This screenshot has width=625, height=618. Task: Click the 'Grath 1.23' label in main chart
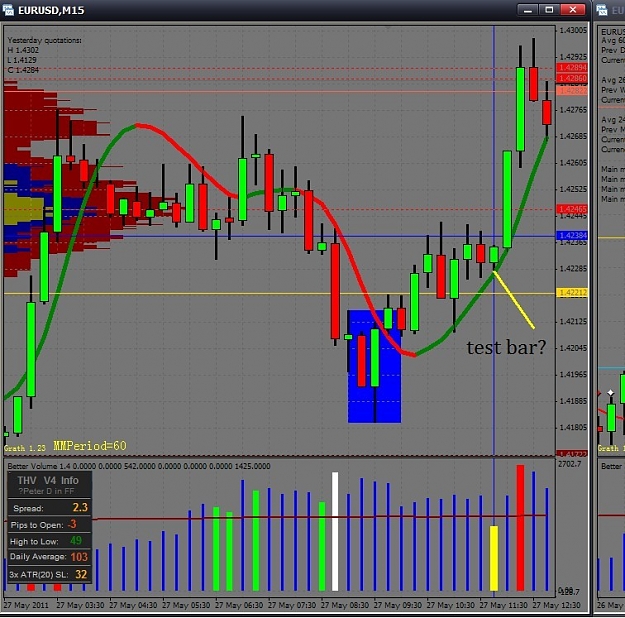tap(25, 448)
